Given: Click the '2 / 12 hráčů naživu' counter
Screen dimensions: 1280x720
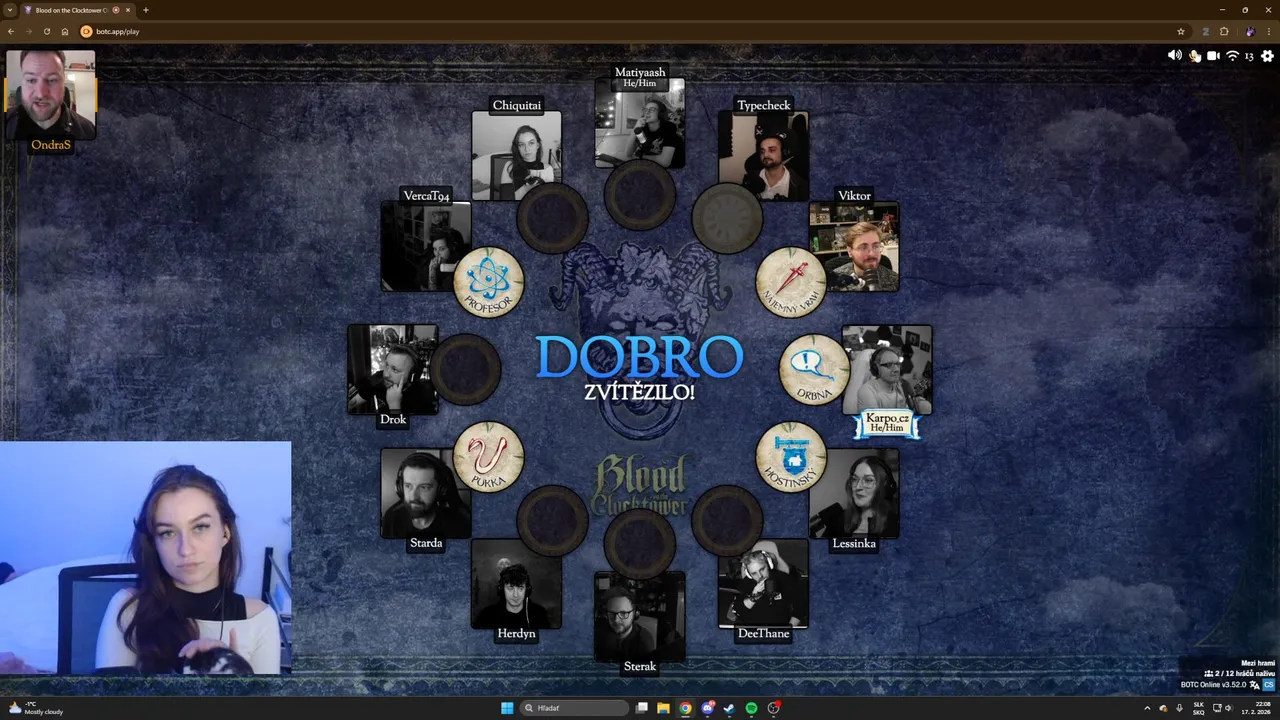Looking at the screenshot, I should (1240, 674).
